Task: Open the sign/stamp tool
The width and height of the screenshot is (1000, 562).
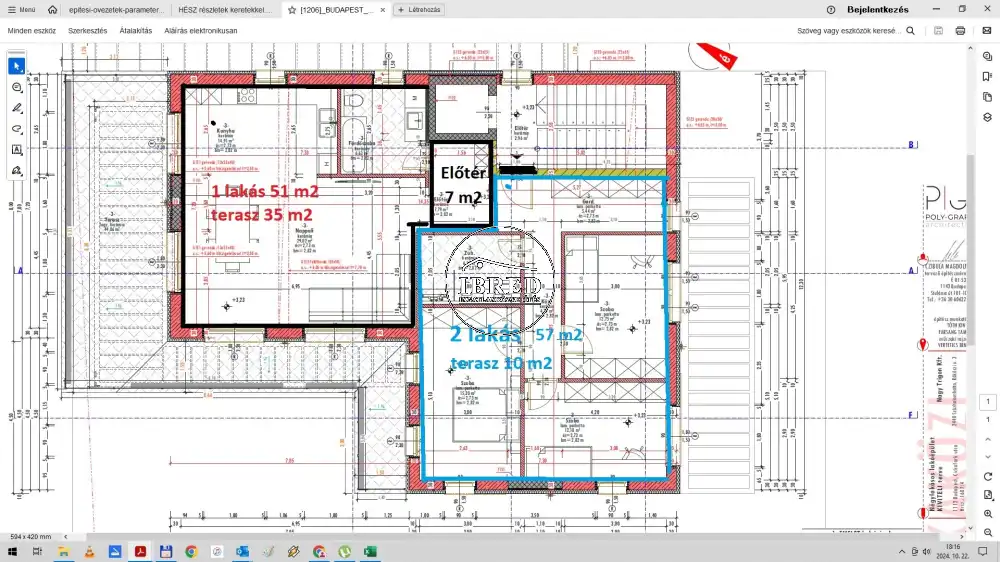Action: tap(17, 171)
